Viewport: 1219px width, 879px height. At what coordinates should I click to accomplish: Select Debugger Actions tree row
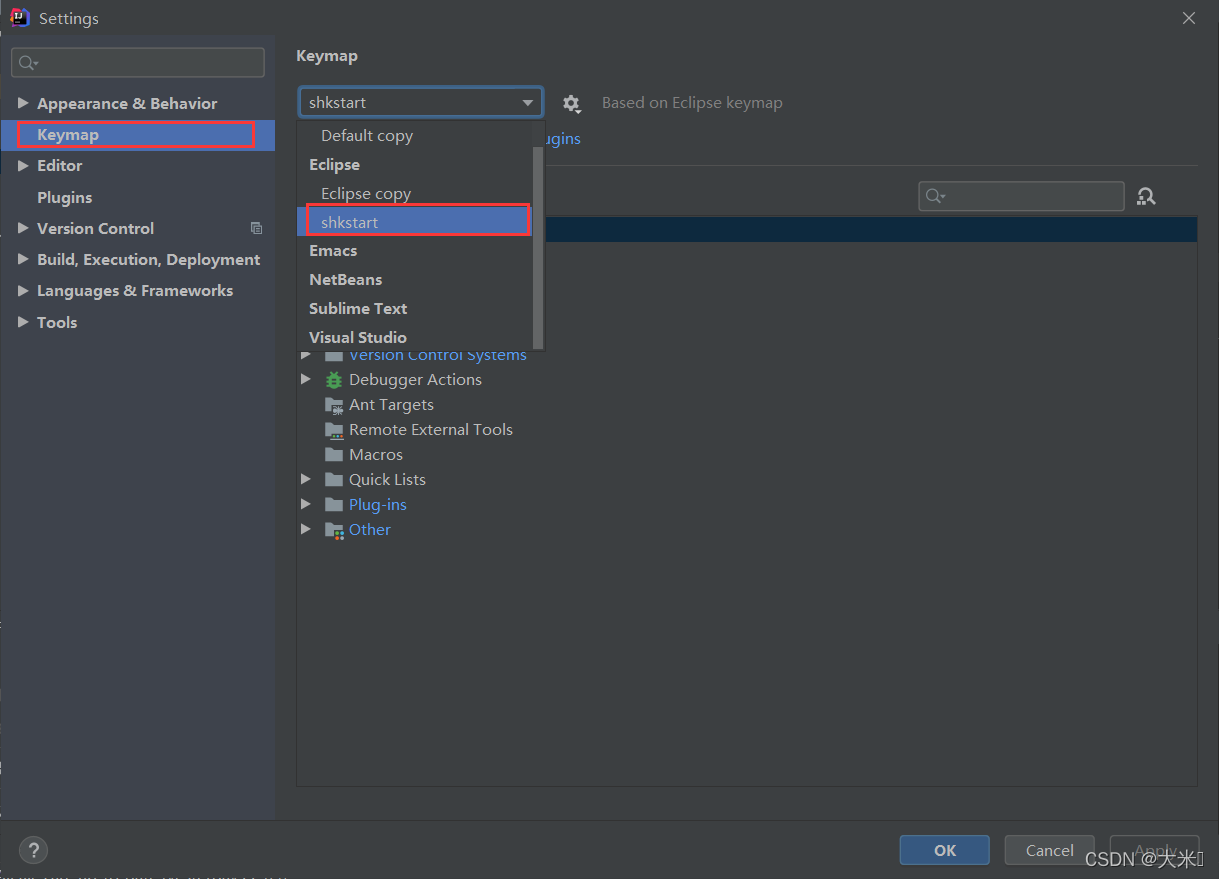tap(747, 380)
